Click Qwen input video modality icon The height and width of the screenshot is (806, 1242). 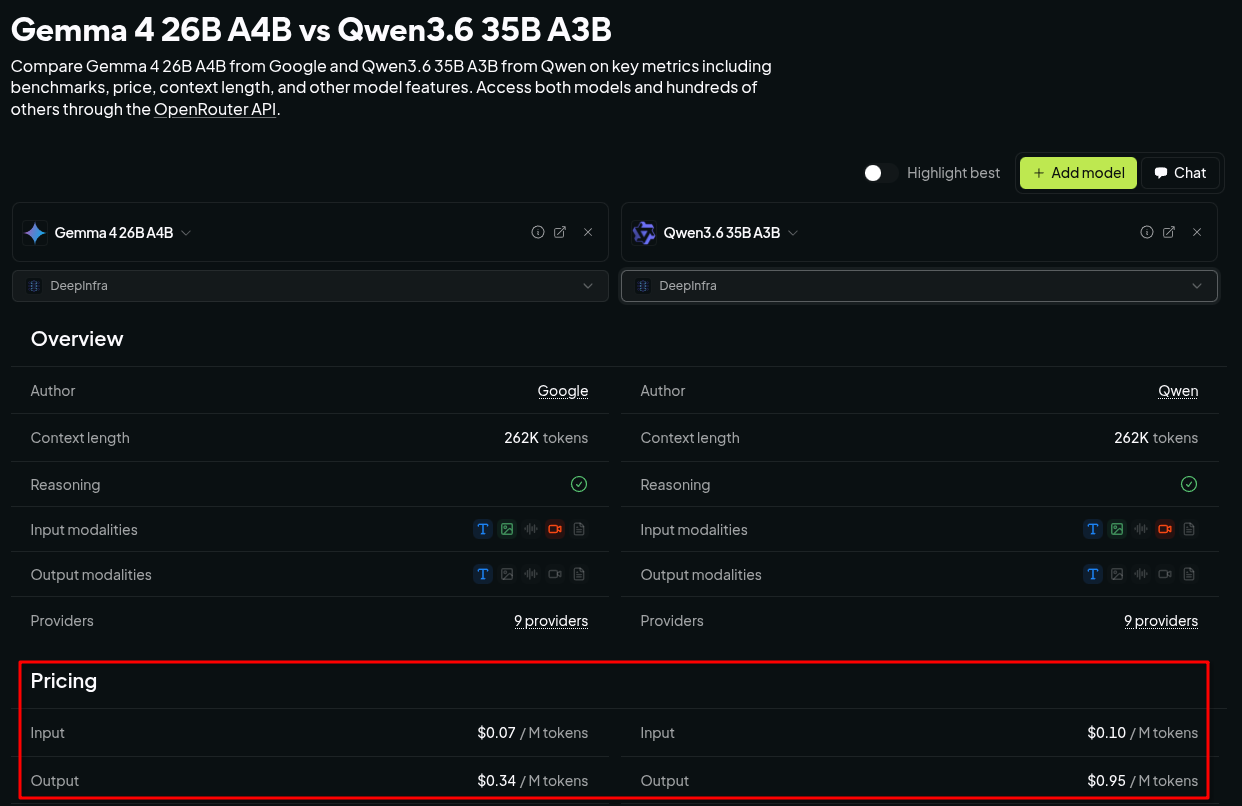pyautogui.click(x=1165, y=529)
